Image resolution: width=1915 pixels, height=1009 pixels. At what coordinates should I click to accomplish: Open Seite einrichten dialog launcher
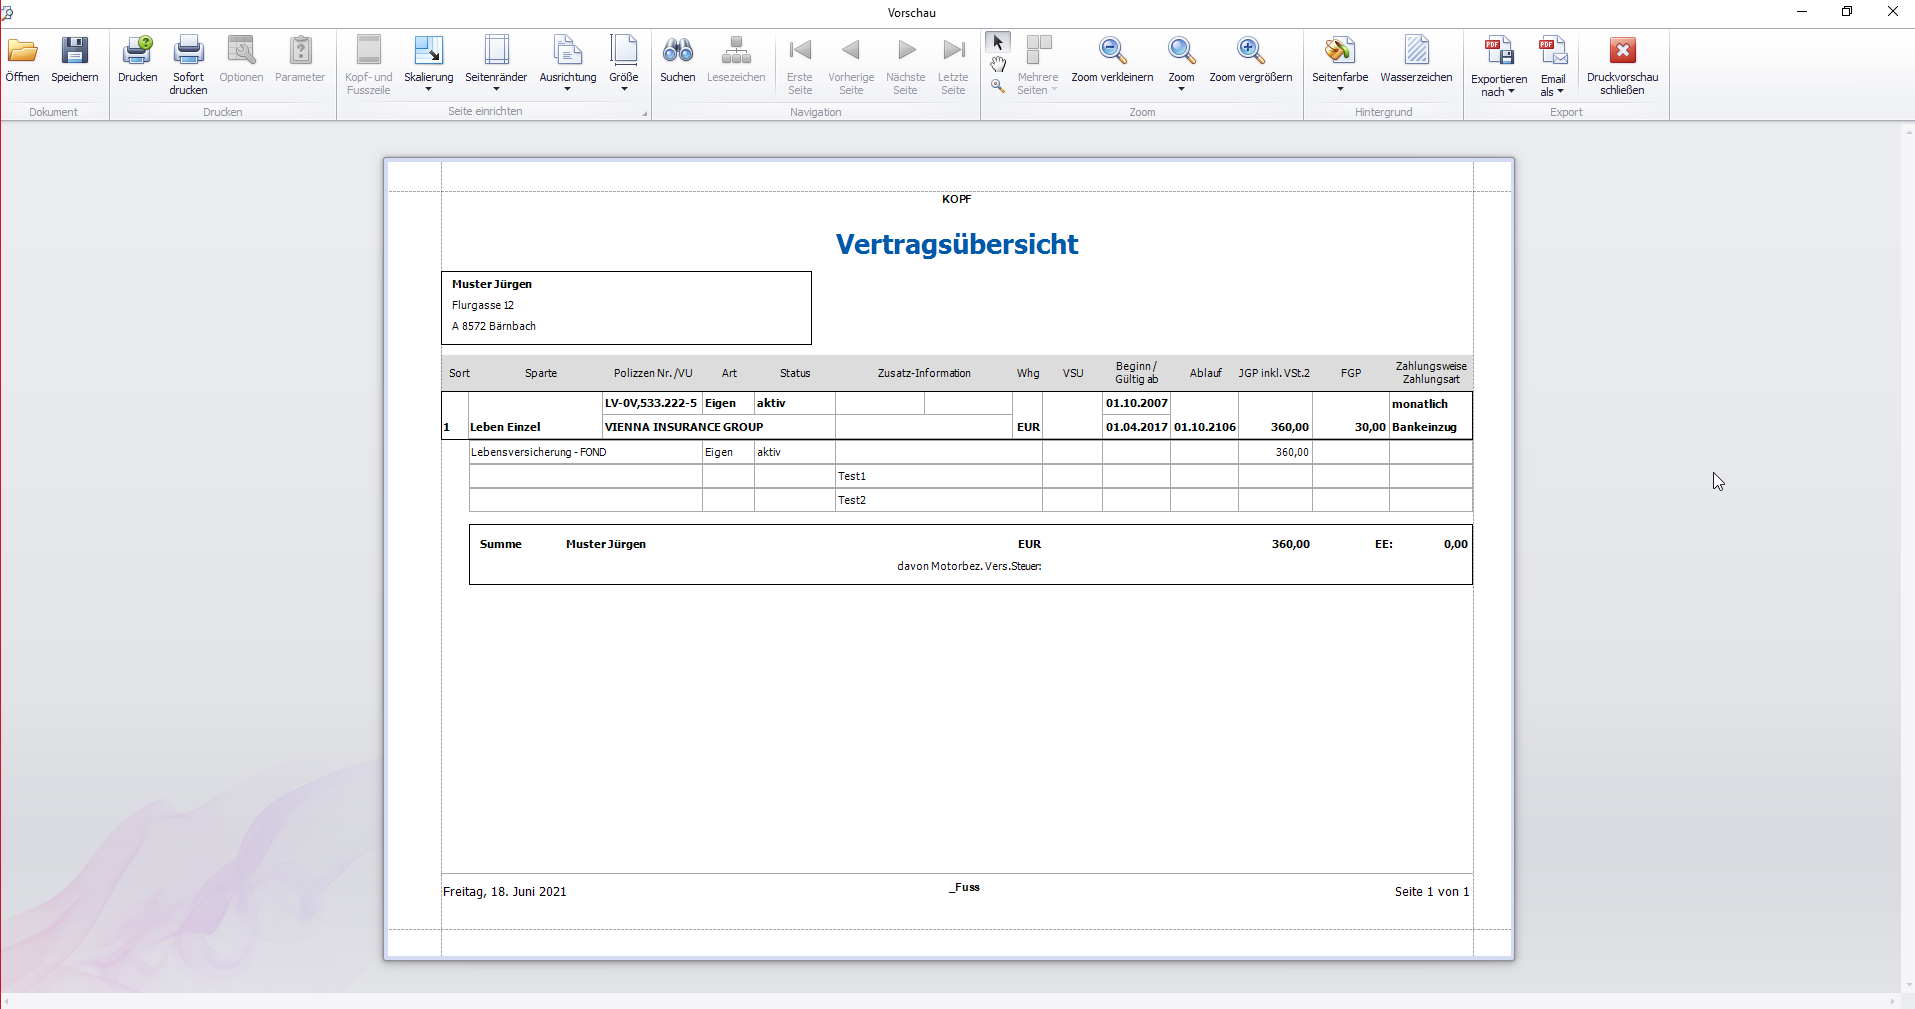(644, 113)
